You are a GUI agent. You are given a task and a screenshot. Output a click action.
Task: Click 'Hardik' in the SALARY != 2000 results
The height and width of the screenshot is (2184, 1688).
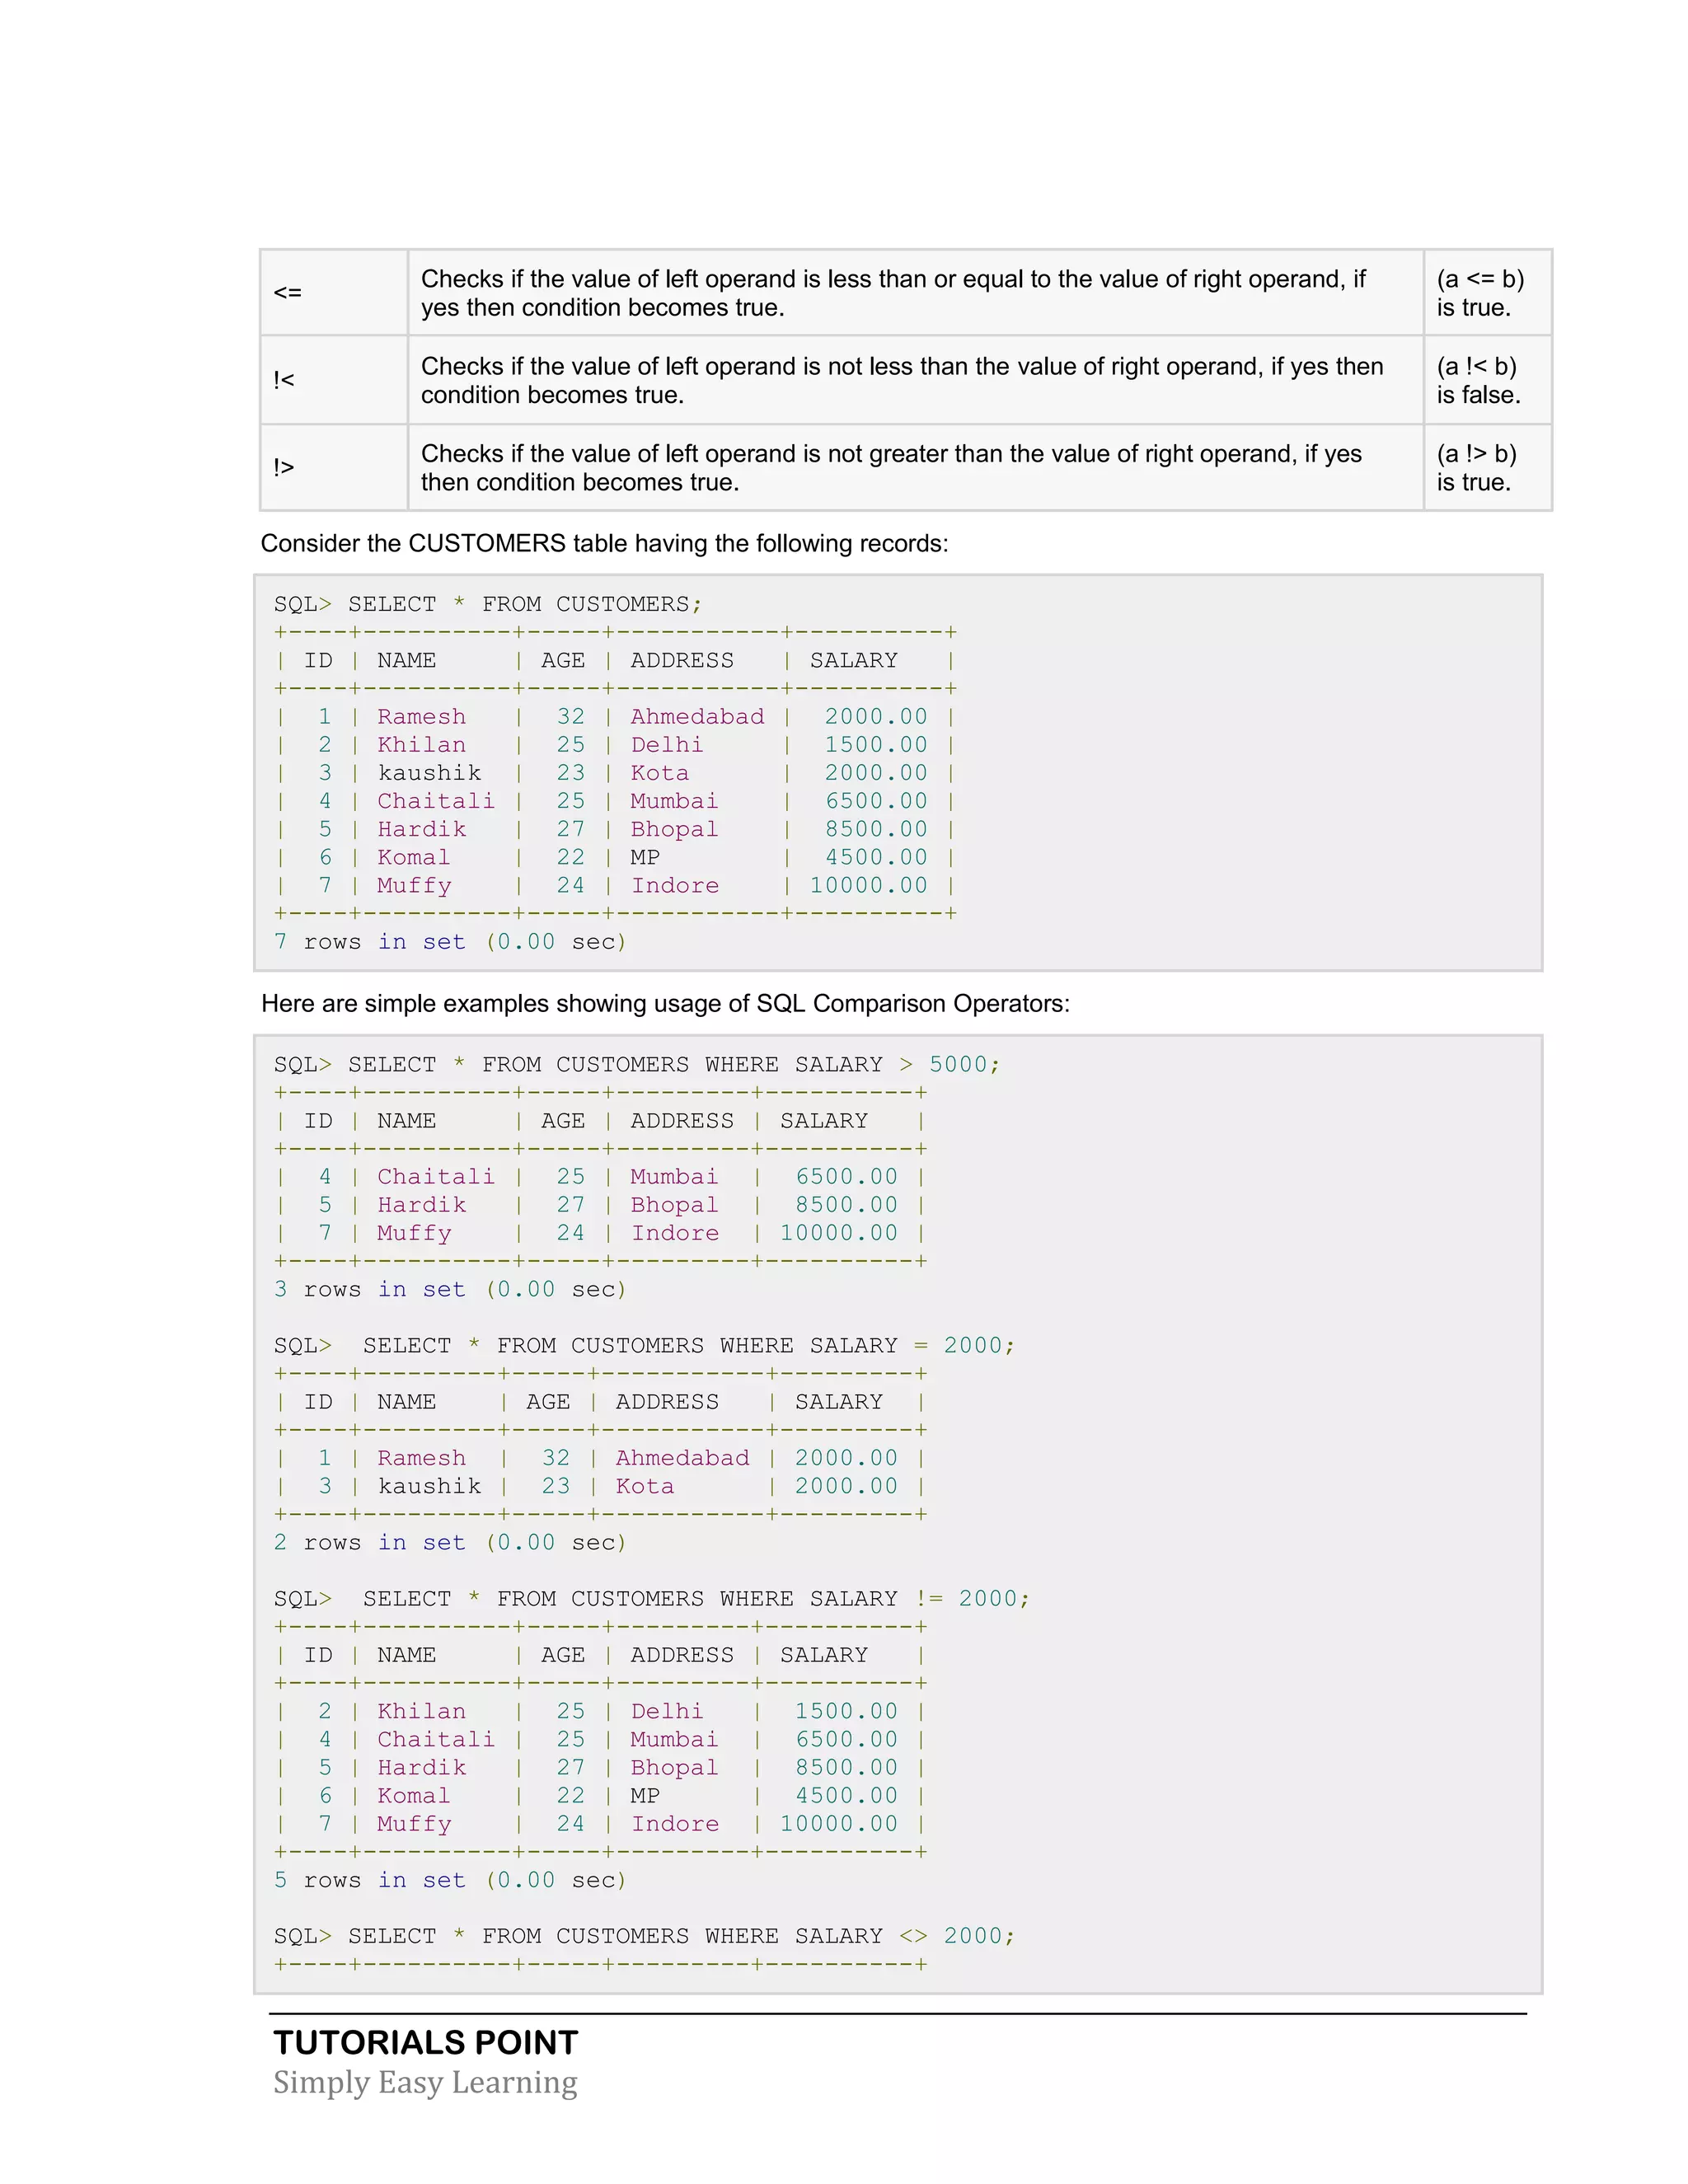(421, 1767)
